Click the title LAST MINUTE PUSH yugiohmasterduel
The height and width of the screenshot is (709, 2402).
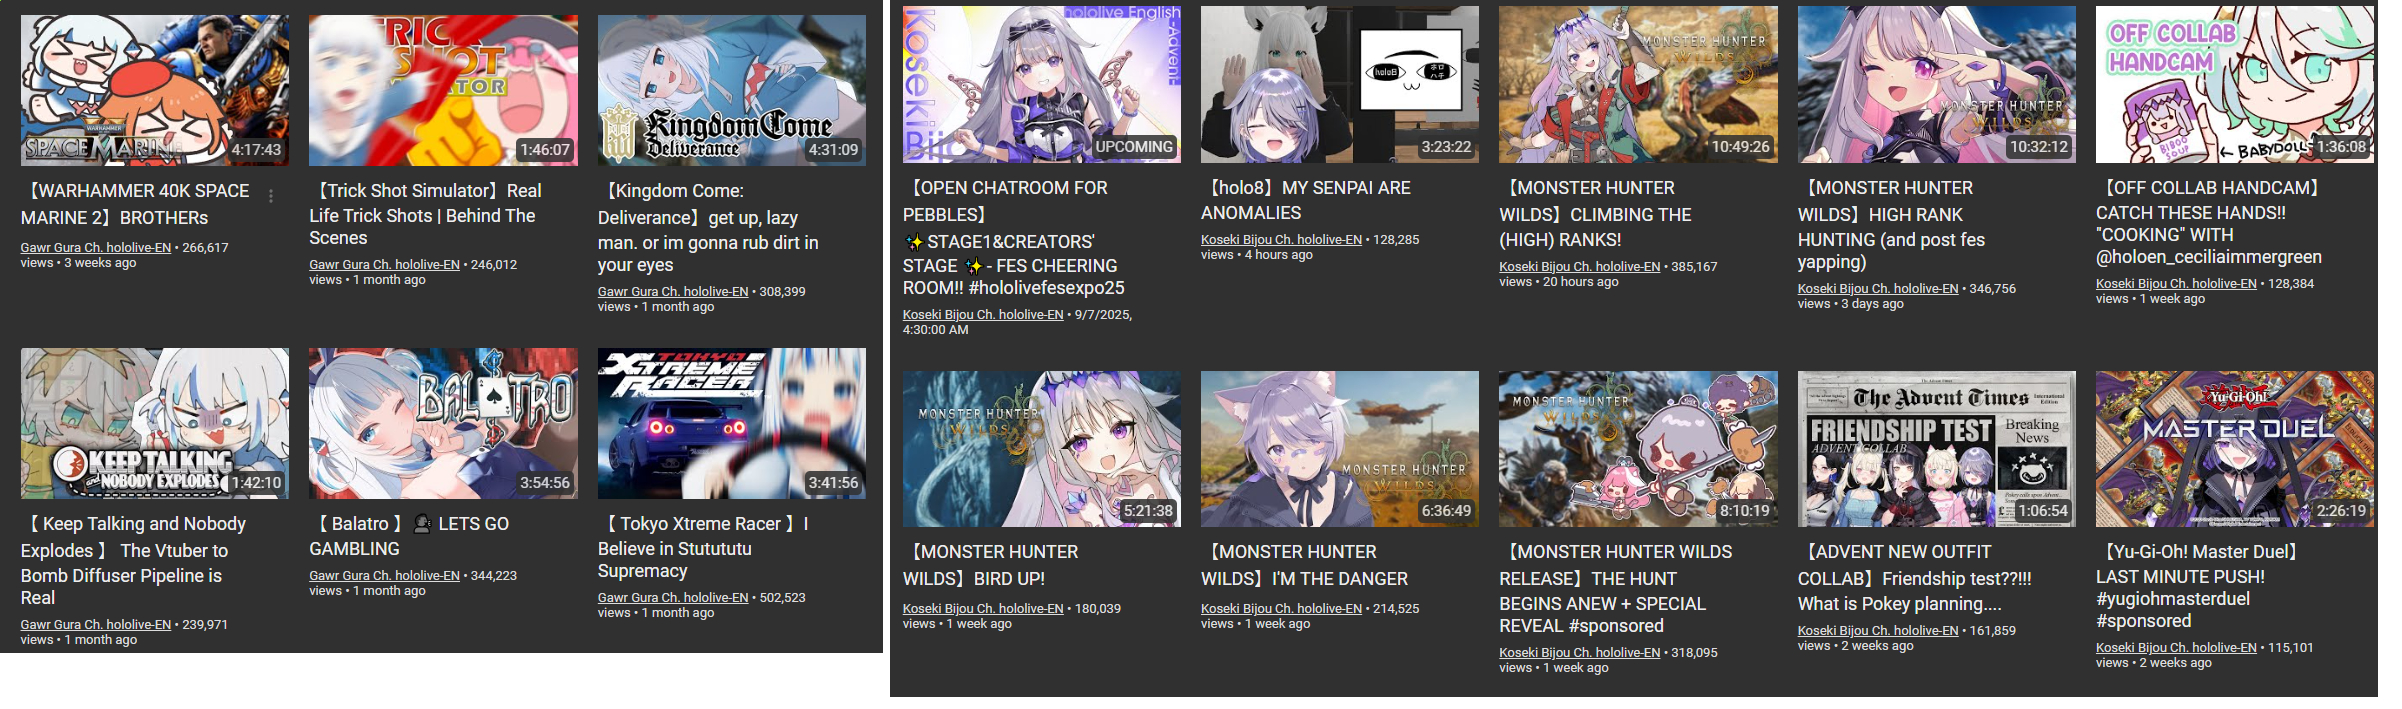[x=2198, y=586]
